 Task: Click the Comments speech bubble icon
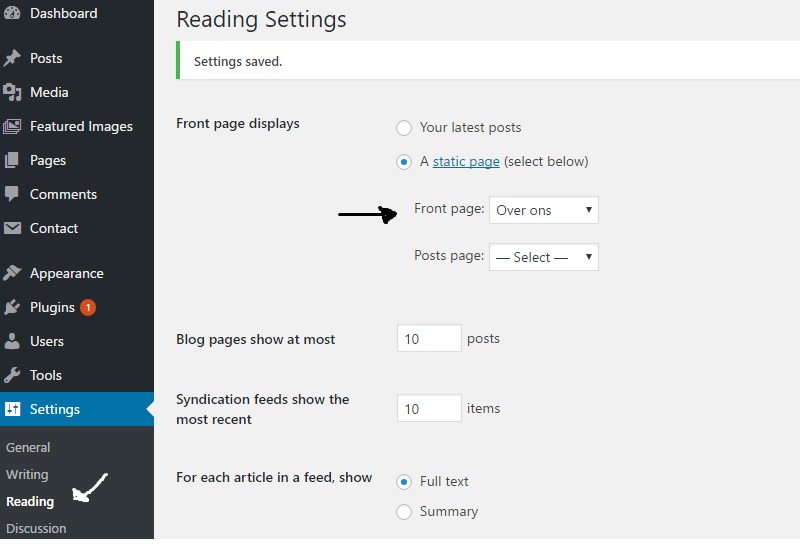[x=13, y=194]
